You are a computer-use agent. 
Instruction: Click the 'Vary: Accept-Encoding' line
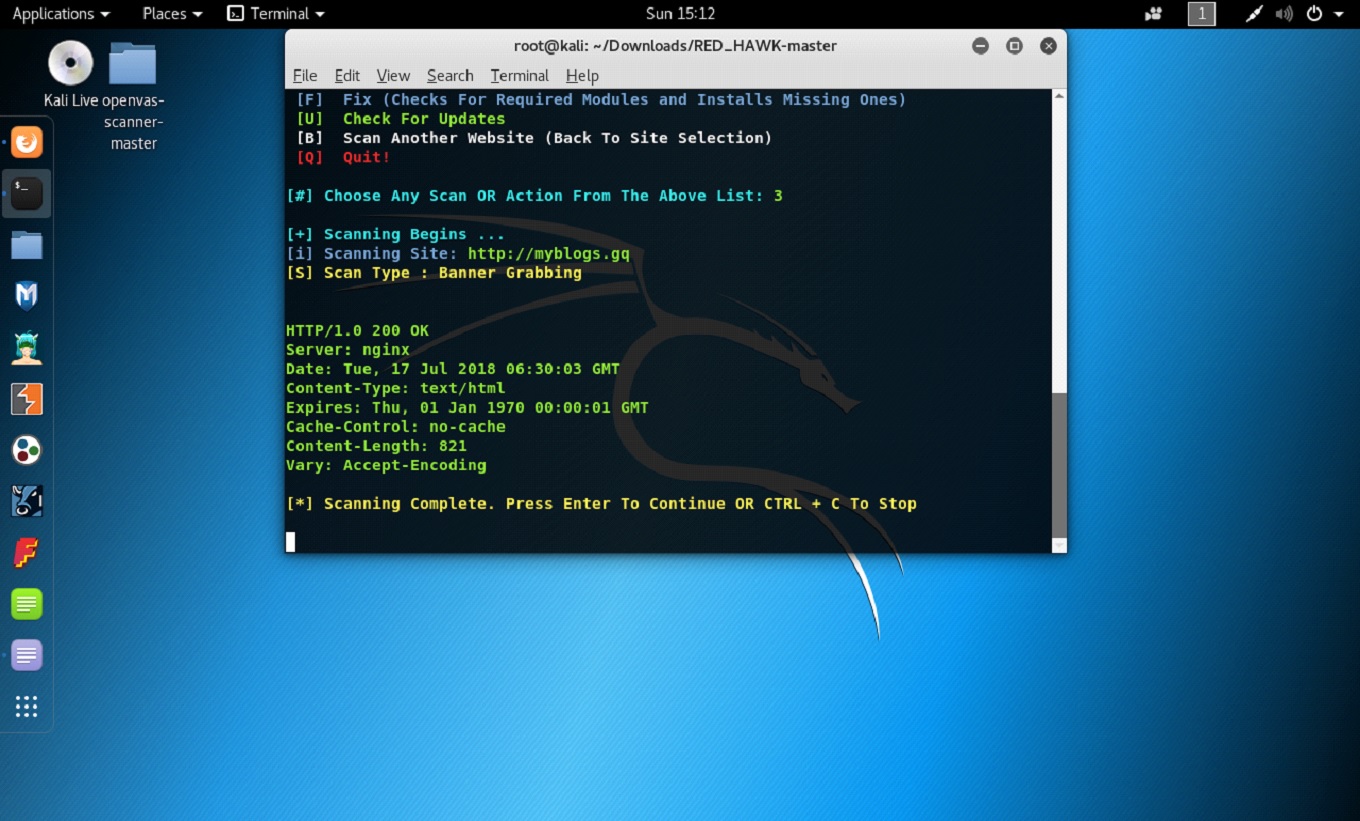click(386, 466)
